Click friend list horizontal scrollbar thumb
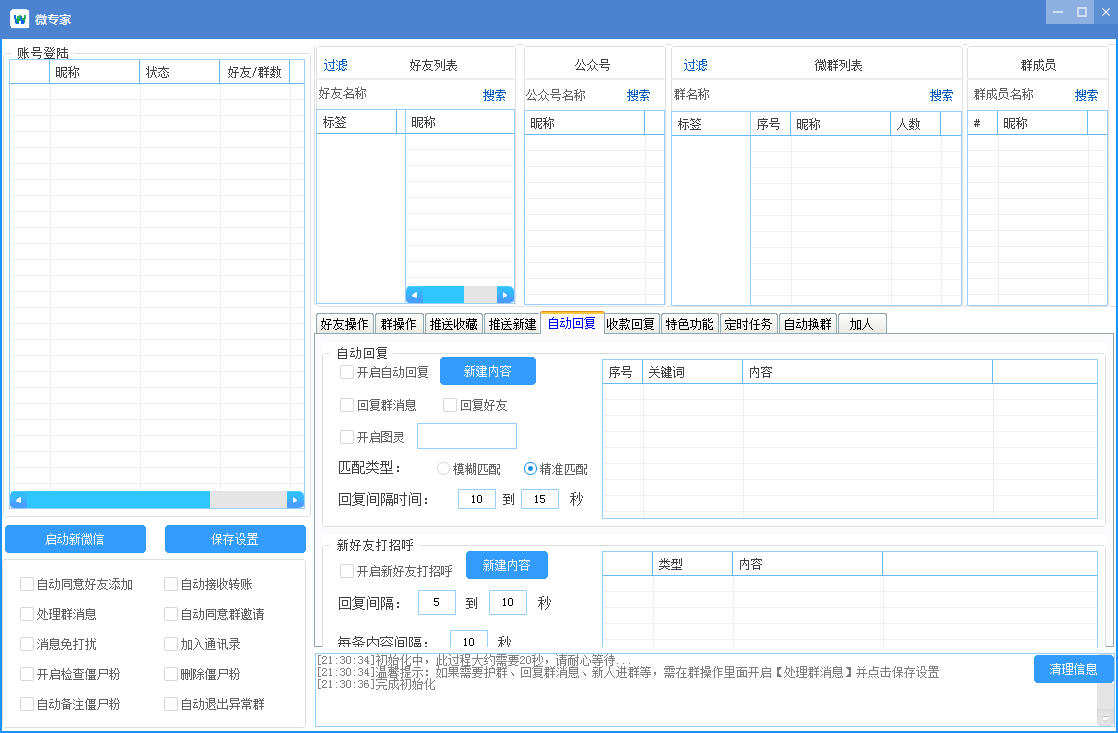Screen dimensions: 1118x733 tap(443, 294)
